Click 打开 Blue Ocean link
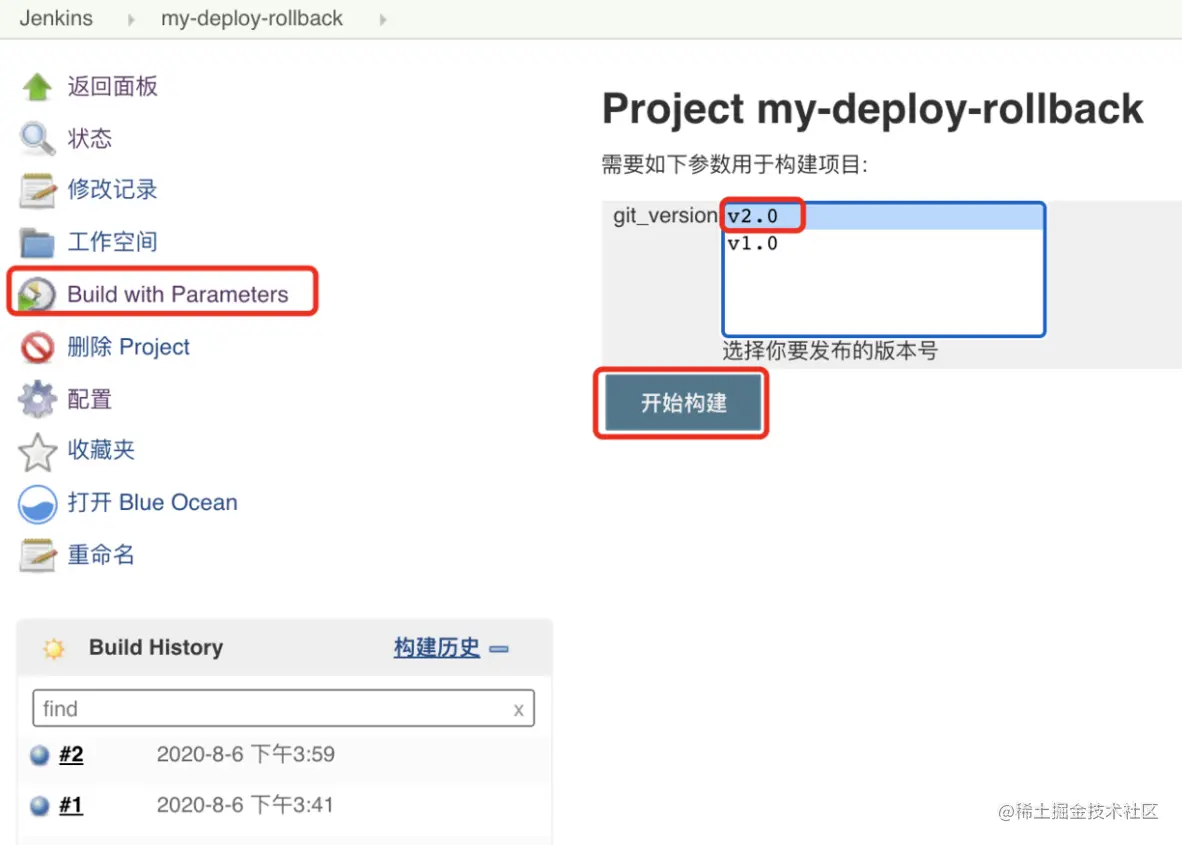The height and width of the screenshot is (845, 1182). point(152,503)
